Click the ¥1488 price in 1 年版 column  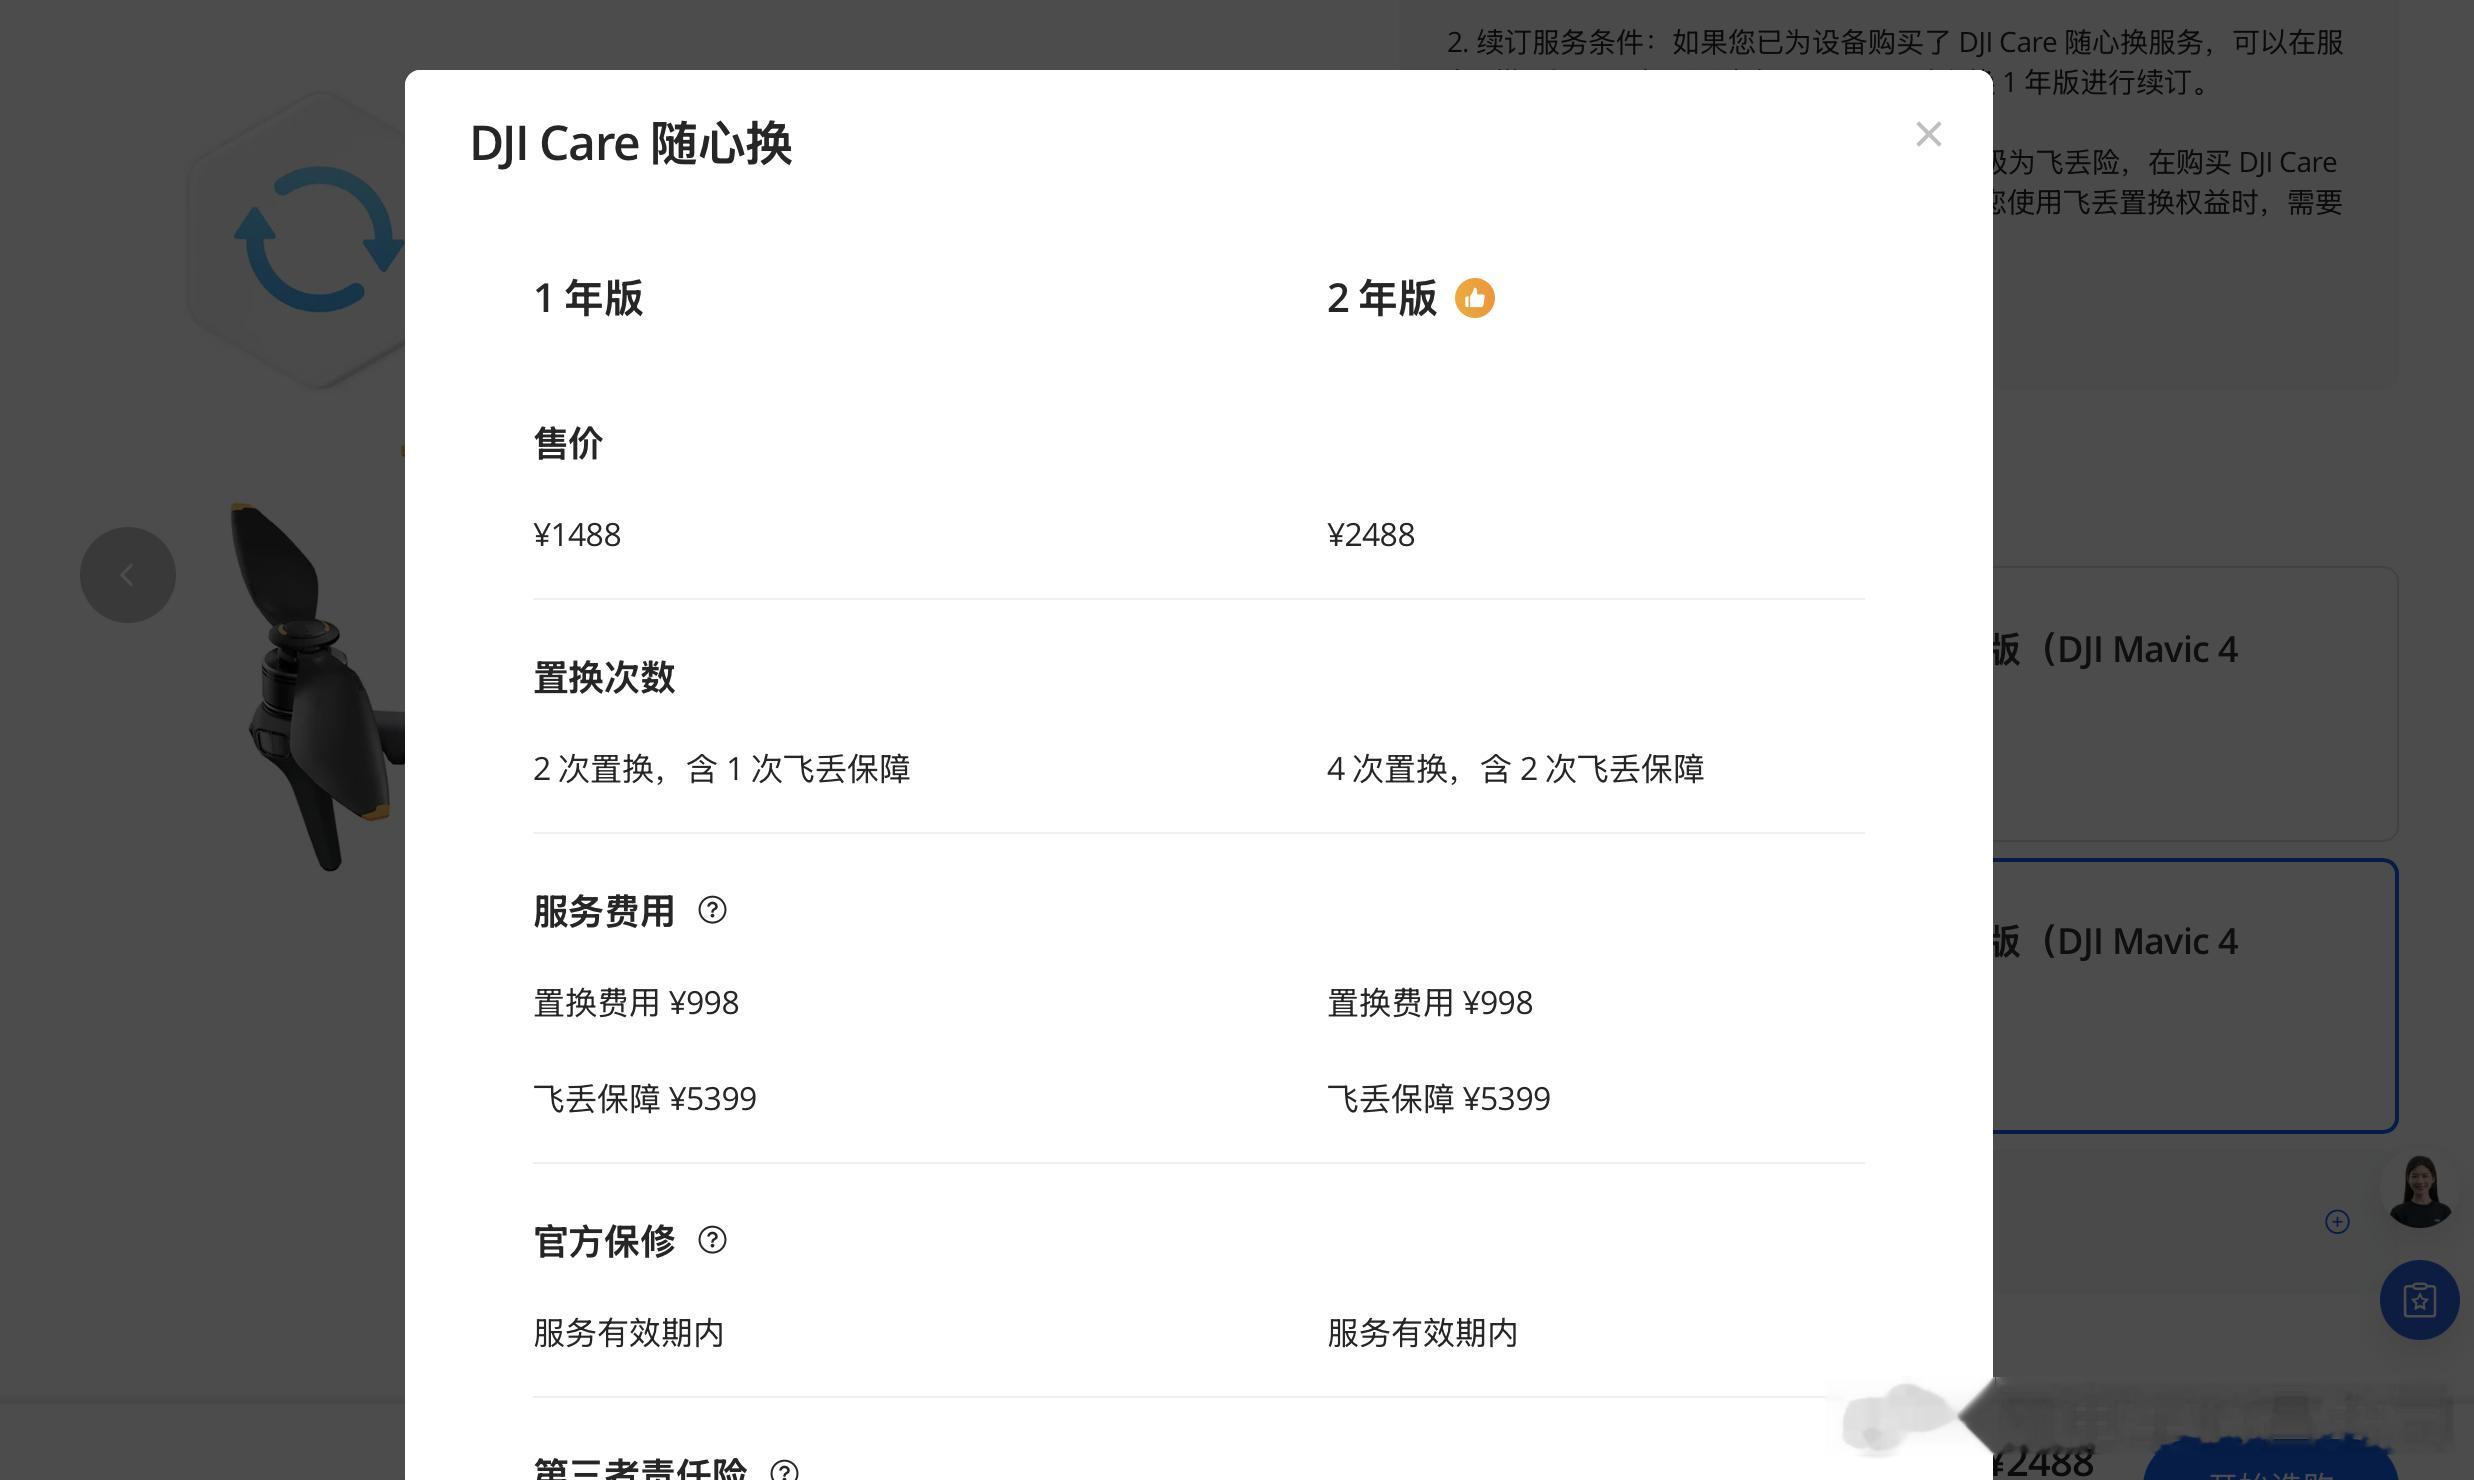click(x=577, y=535)
